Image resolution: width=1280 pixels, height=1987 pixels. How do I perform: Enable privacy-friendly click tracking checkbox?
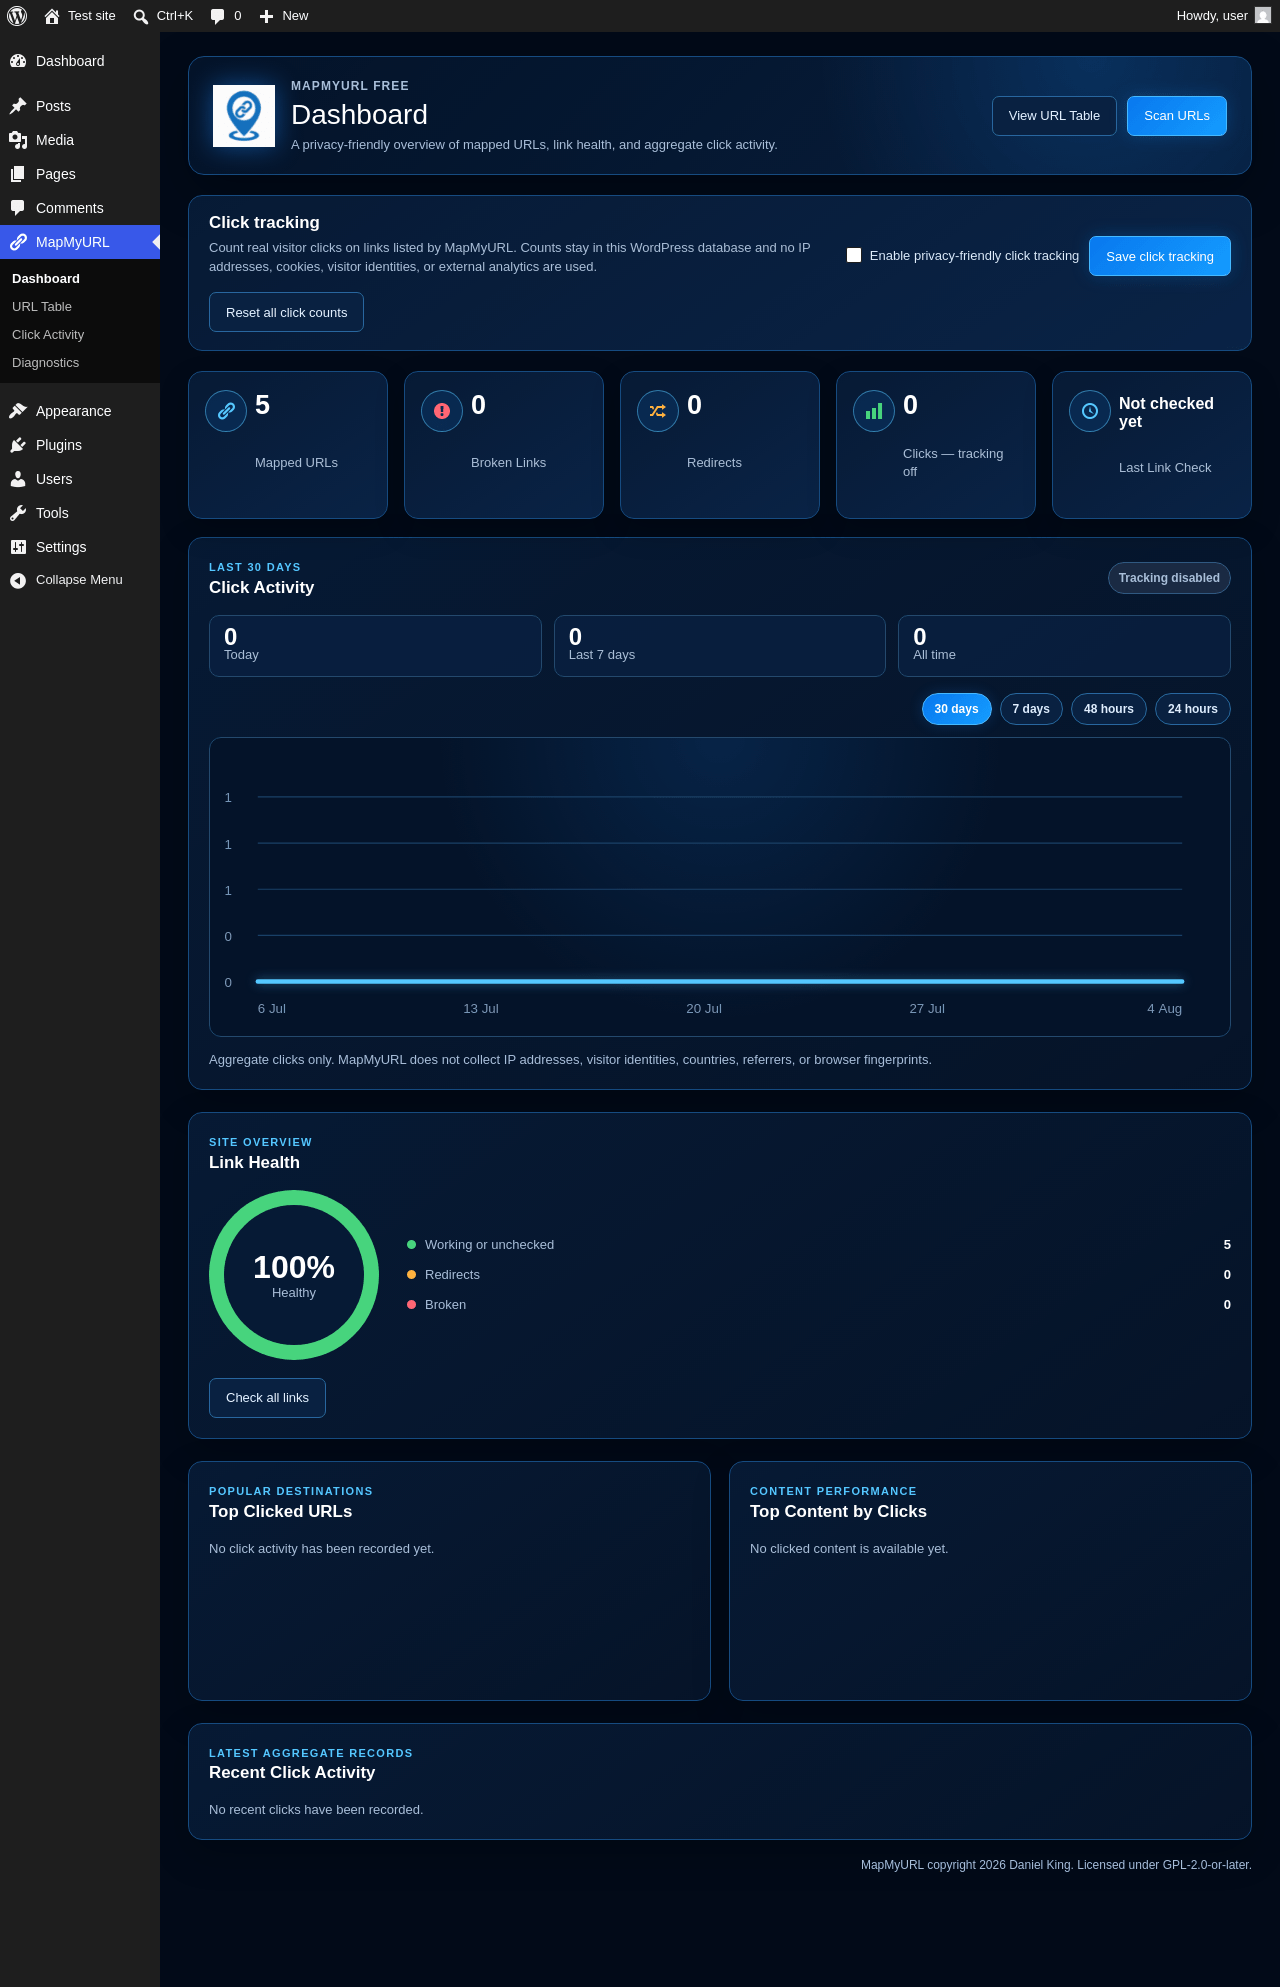tap(854, 255)
